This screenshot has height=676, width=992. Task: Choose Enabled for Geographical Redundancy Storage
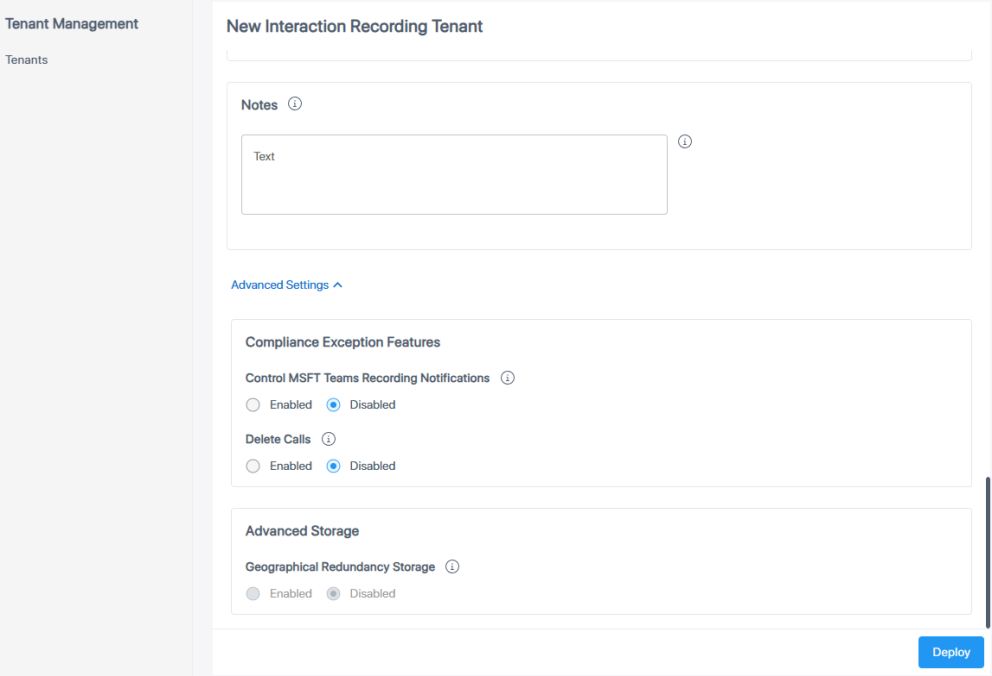click(253, 594)
